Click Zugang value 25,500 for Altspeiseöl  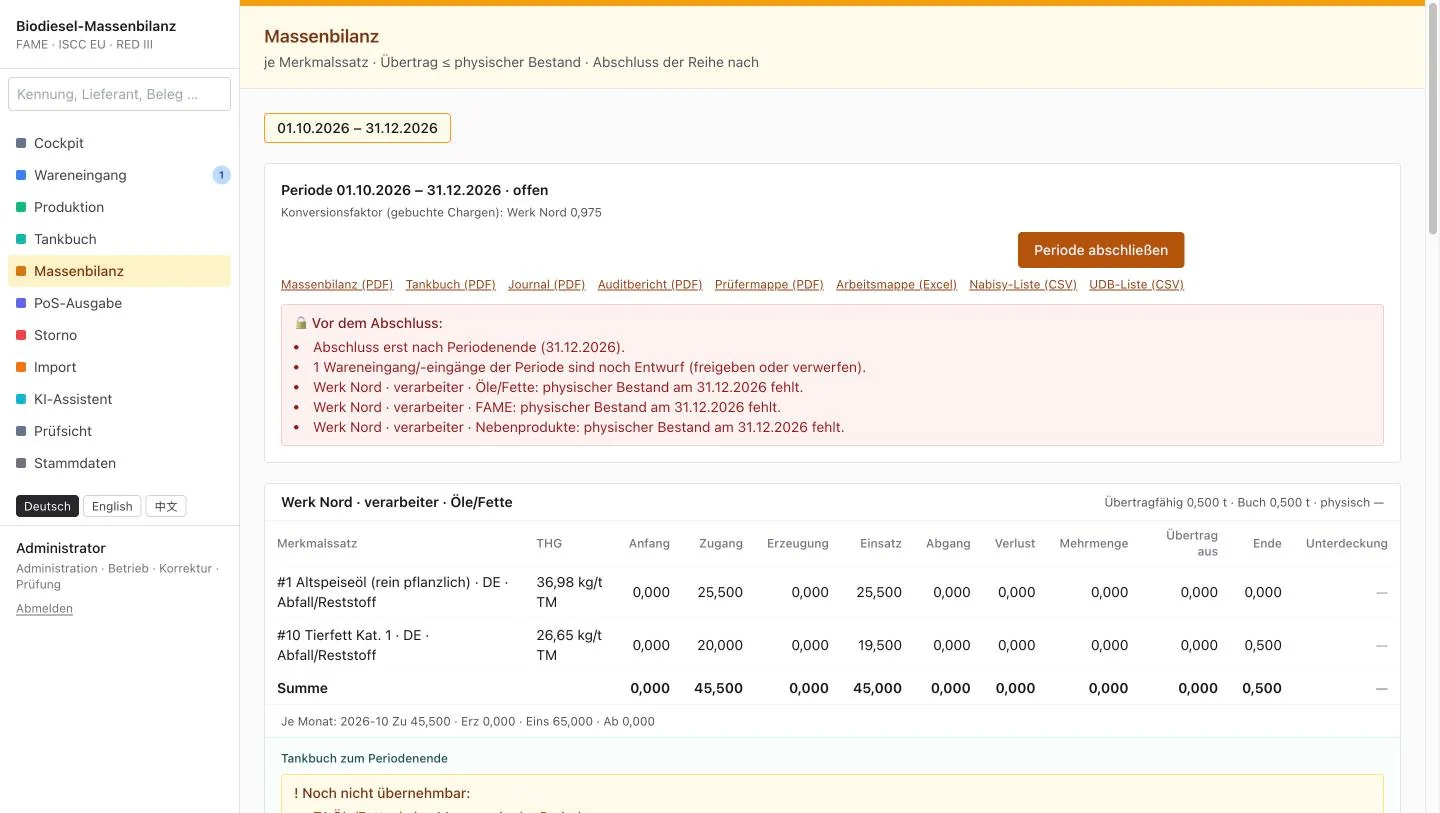pos(720,592)
